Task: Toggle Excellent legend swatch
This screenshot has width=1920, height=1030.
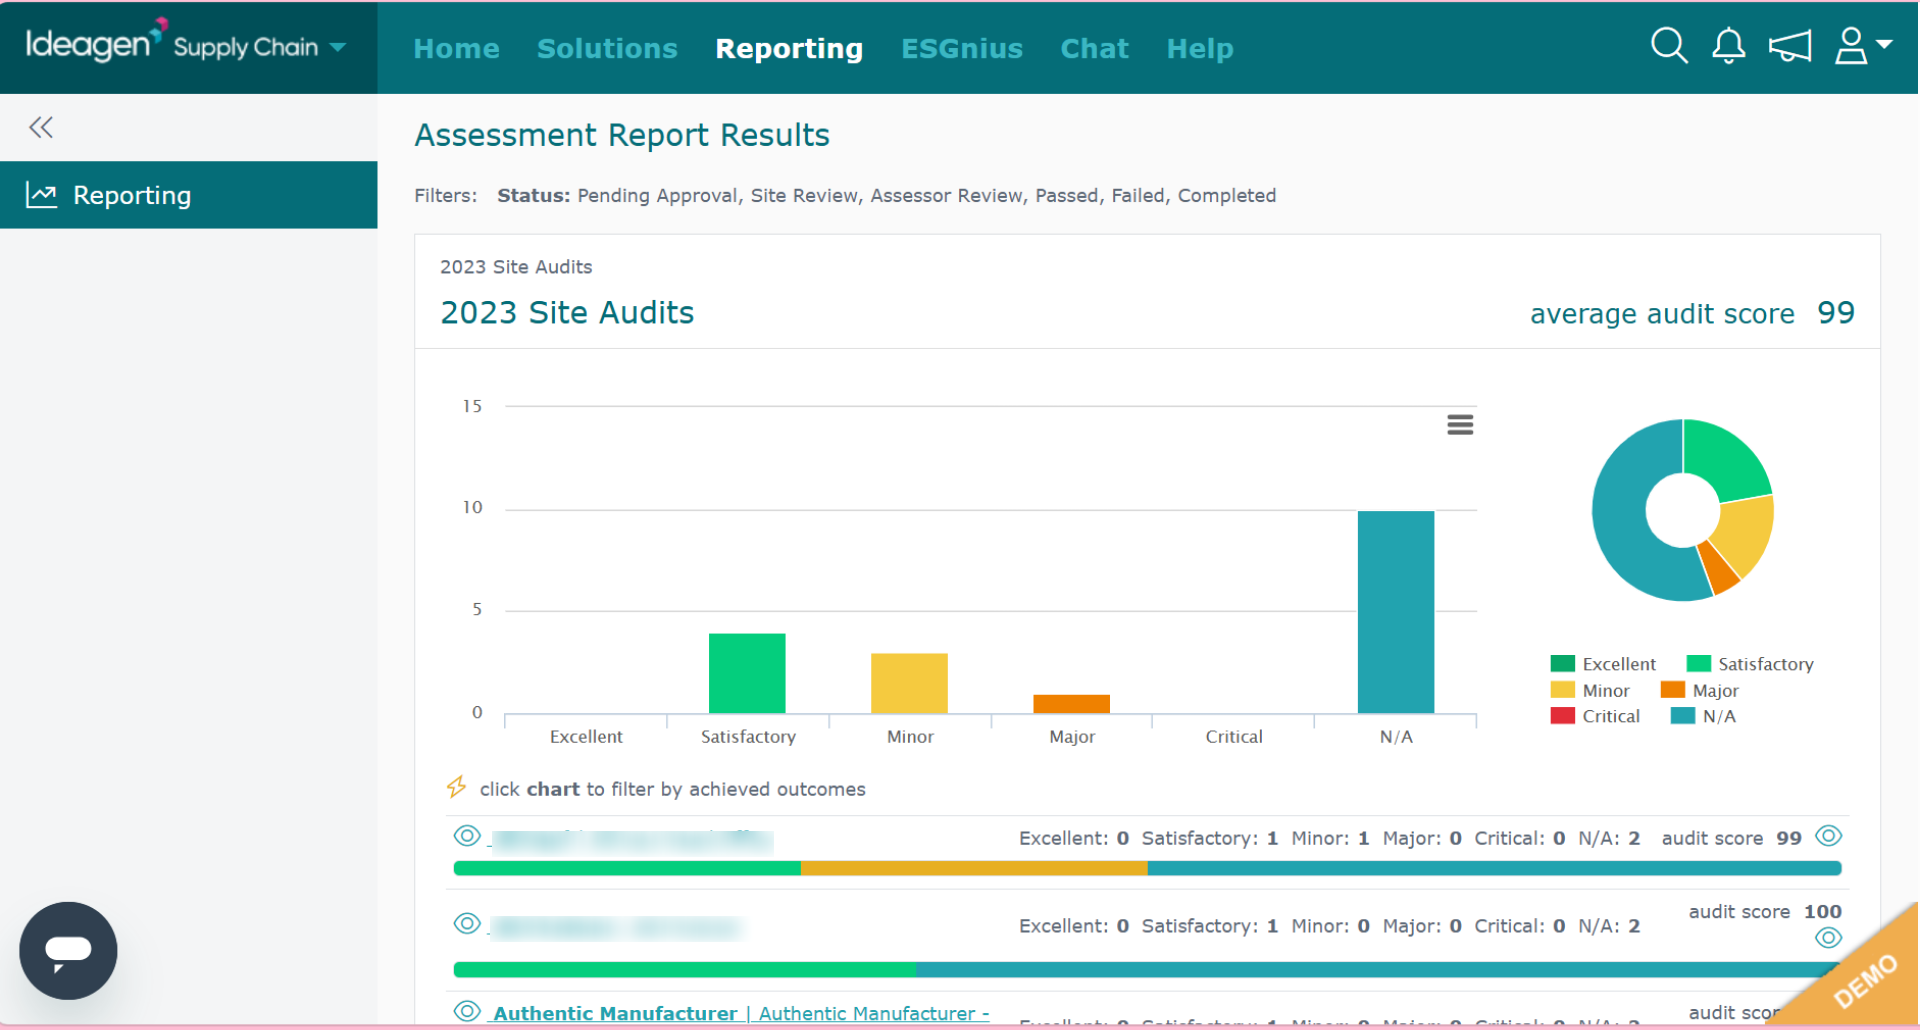Action: pyautogui.click(x=1562, y=664)
